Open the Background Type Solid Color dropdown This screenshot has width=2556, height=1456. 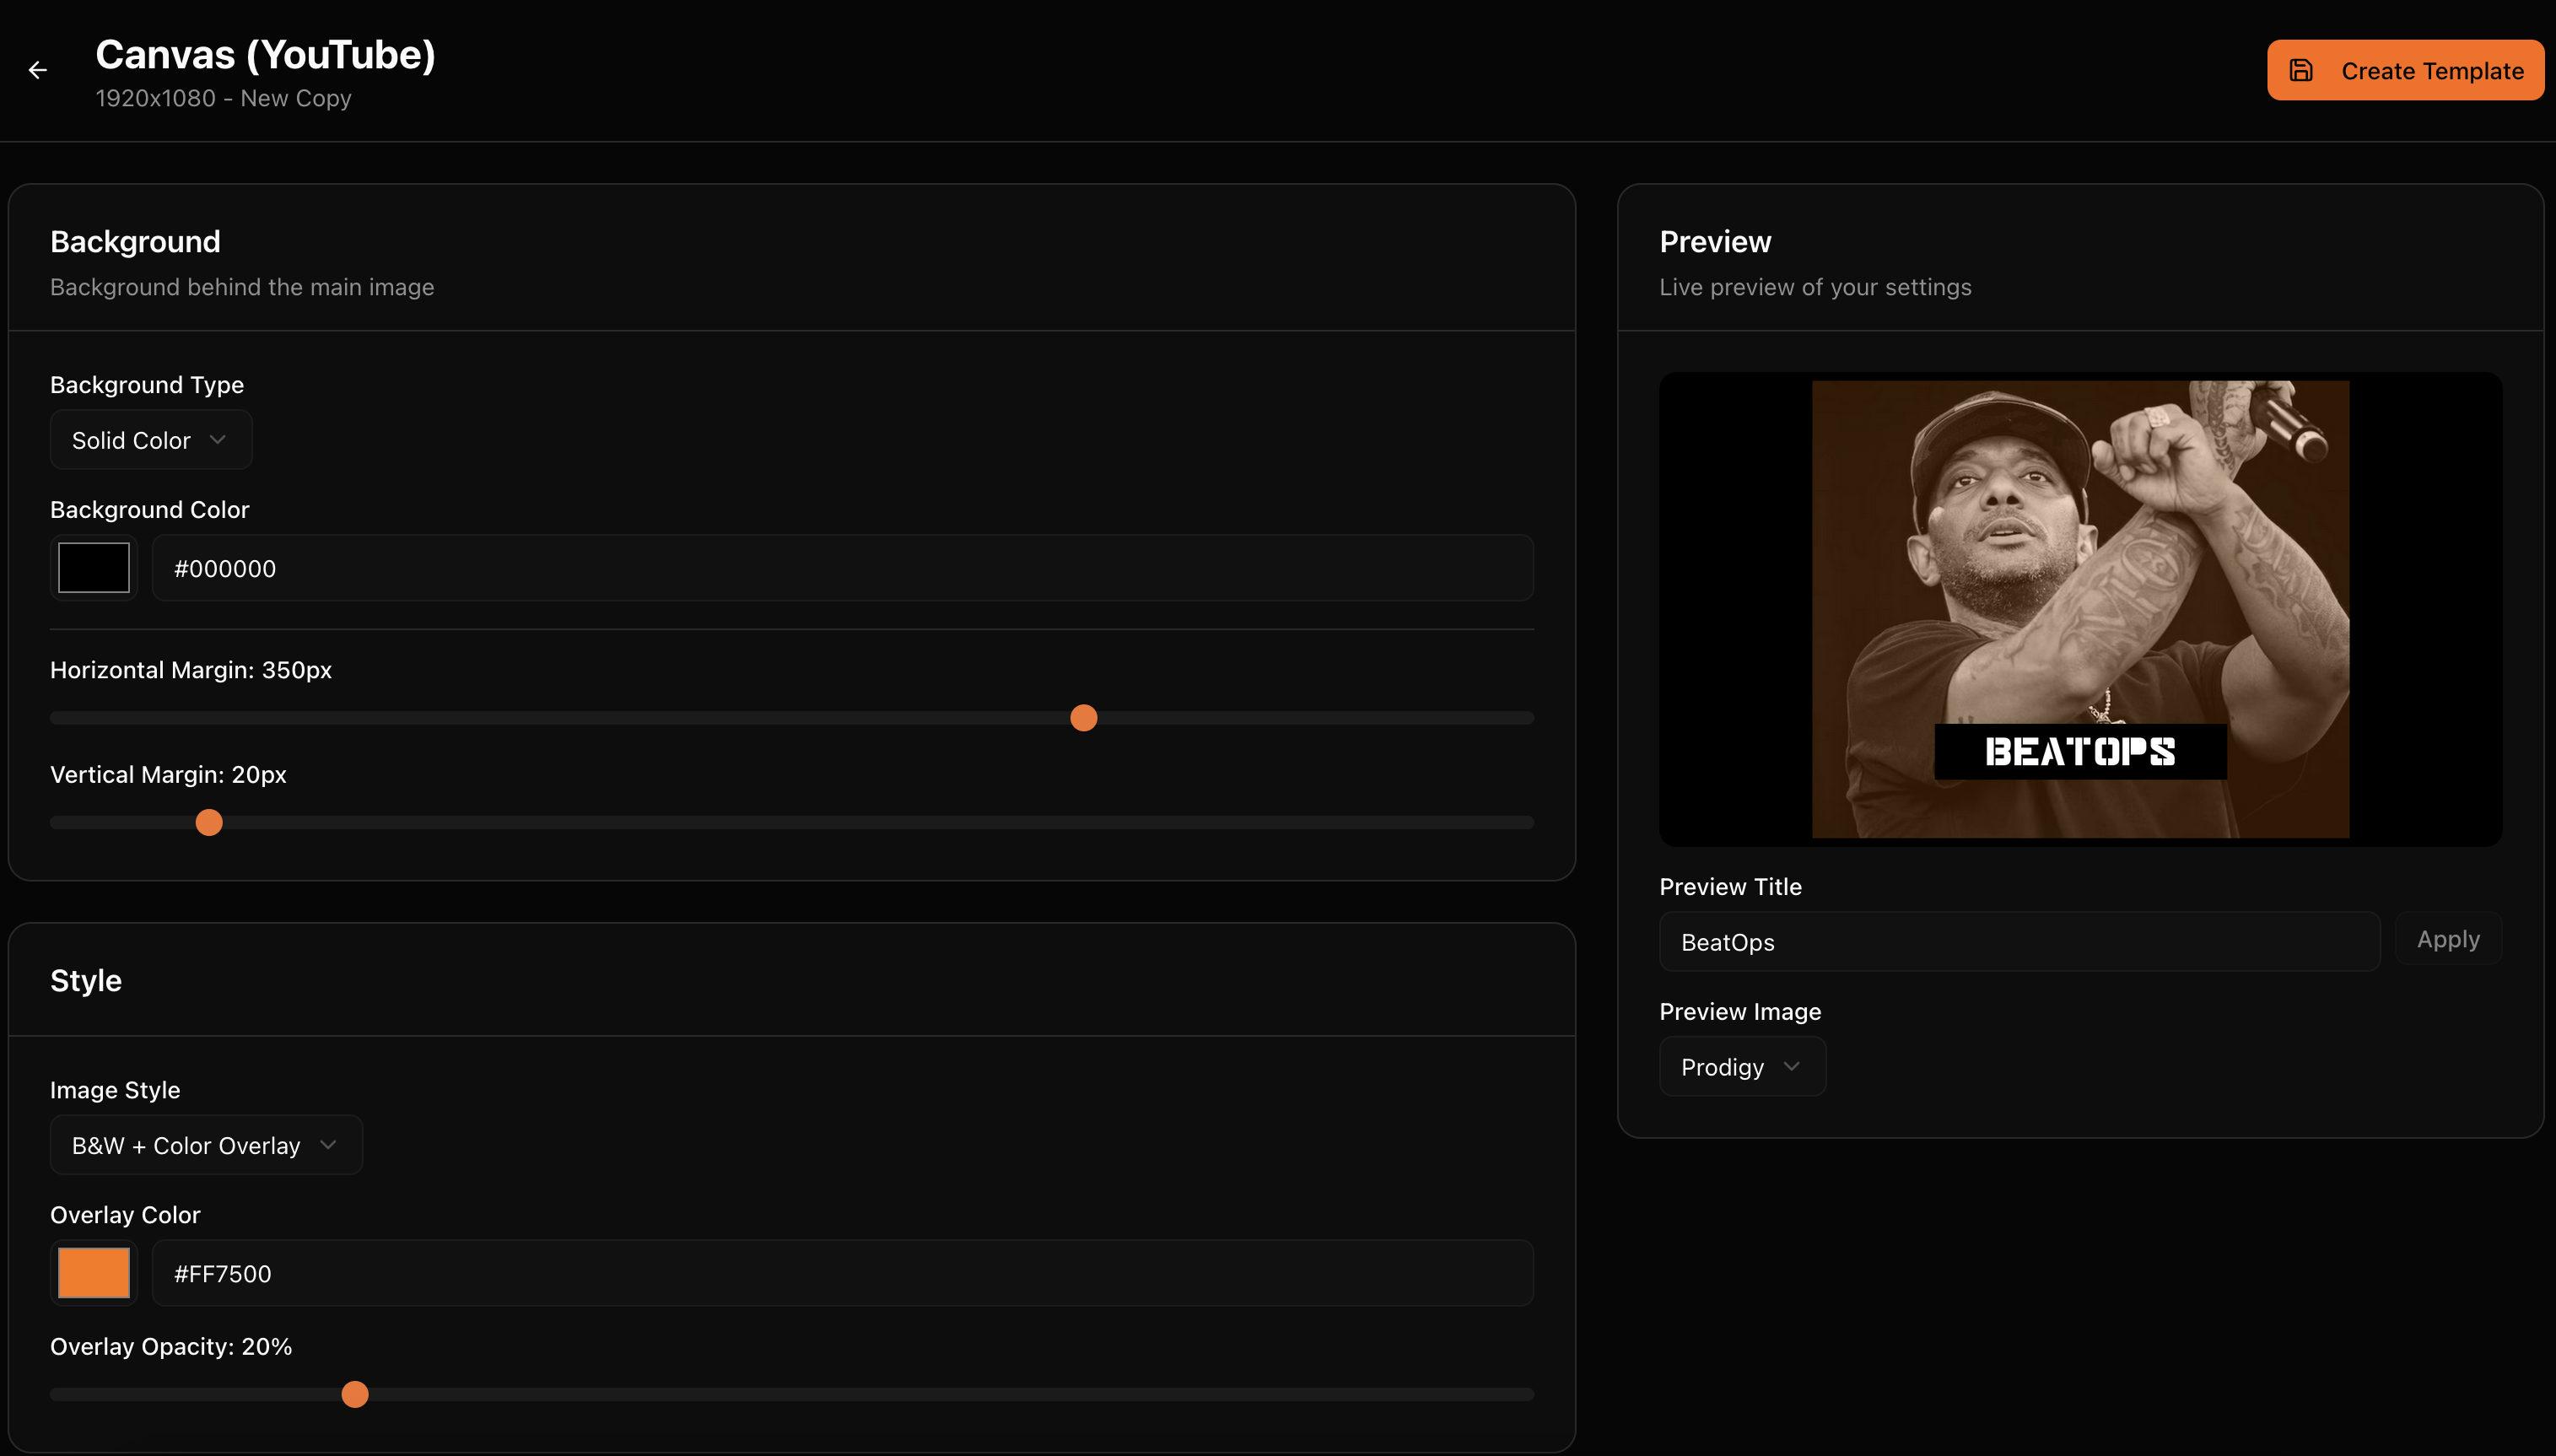tap(150, 440)
